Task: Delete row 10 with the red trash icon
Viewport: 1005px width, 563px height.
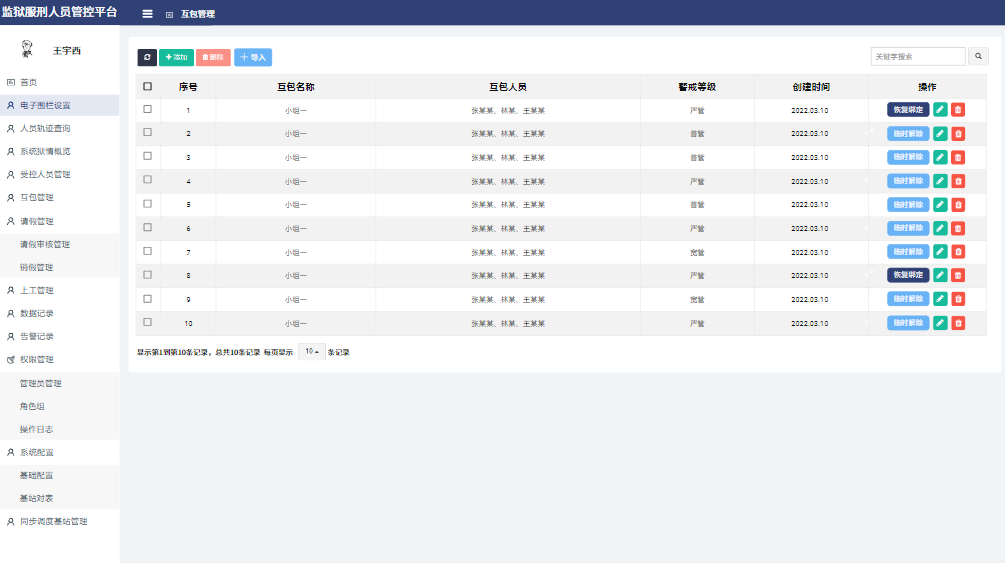Action: click(958, 323)
